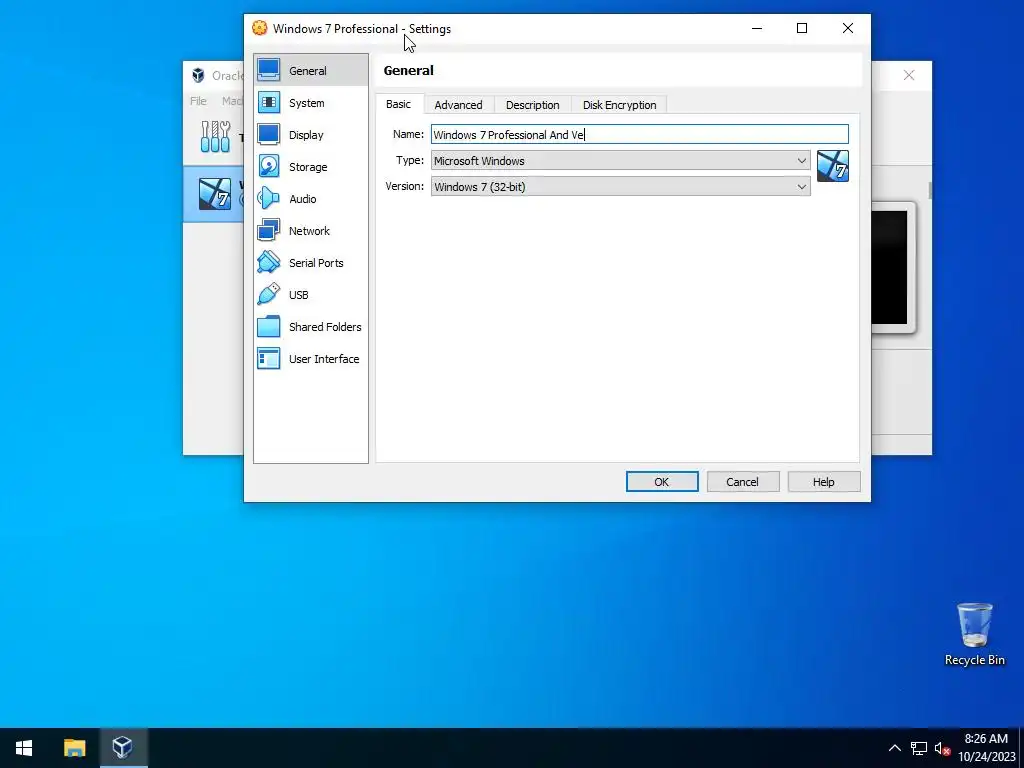Click the VirtualBox cube icon in Manager title
This screenshot has width=1024, height=768.
click(x=198, y=75)
